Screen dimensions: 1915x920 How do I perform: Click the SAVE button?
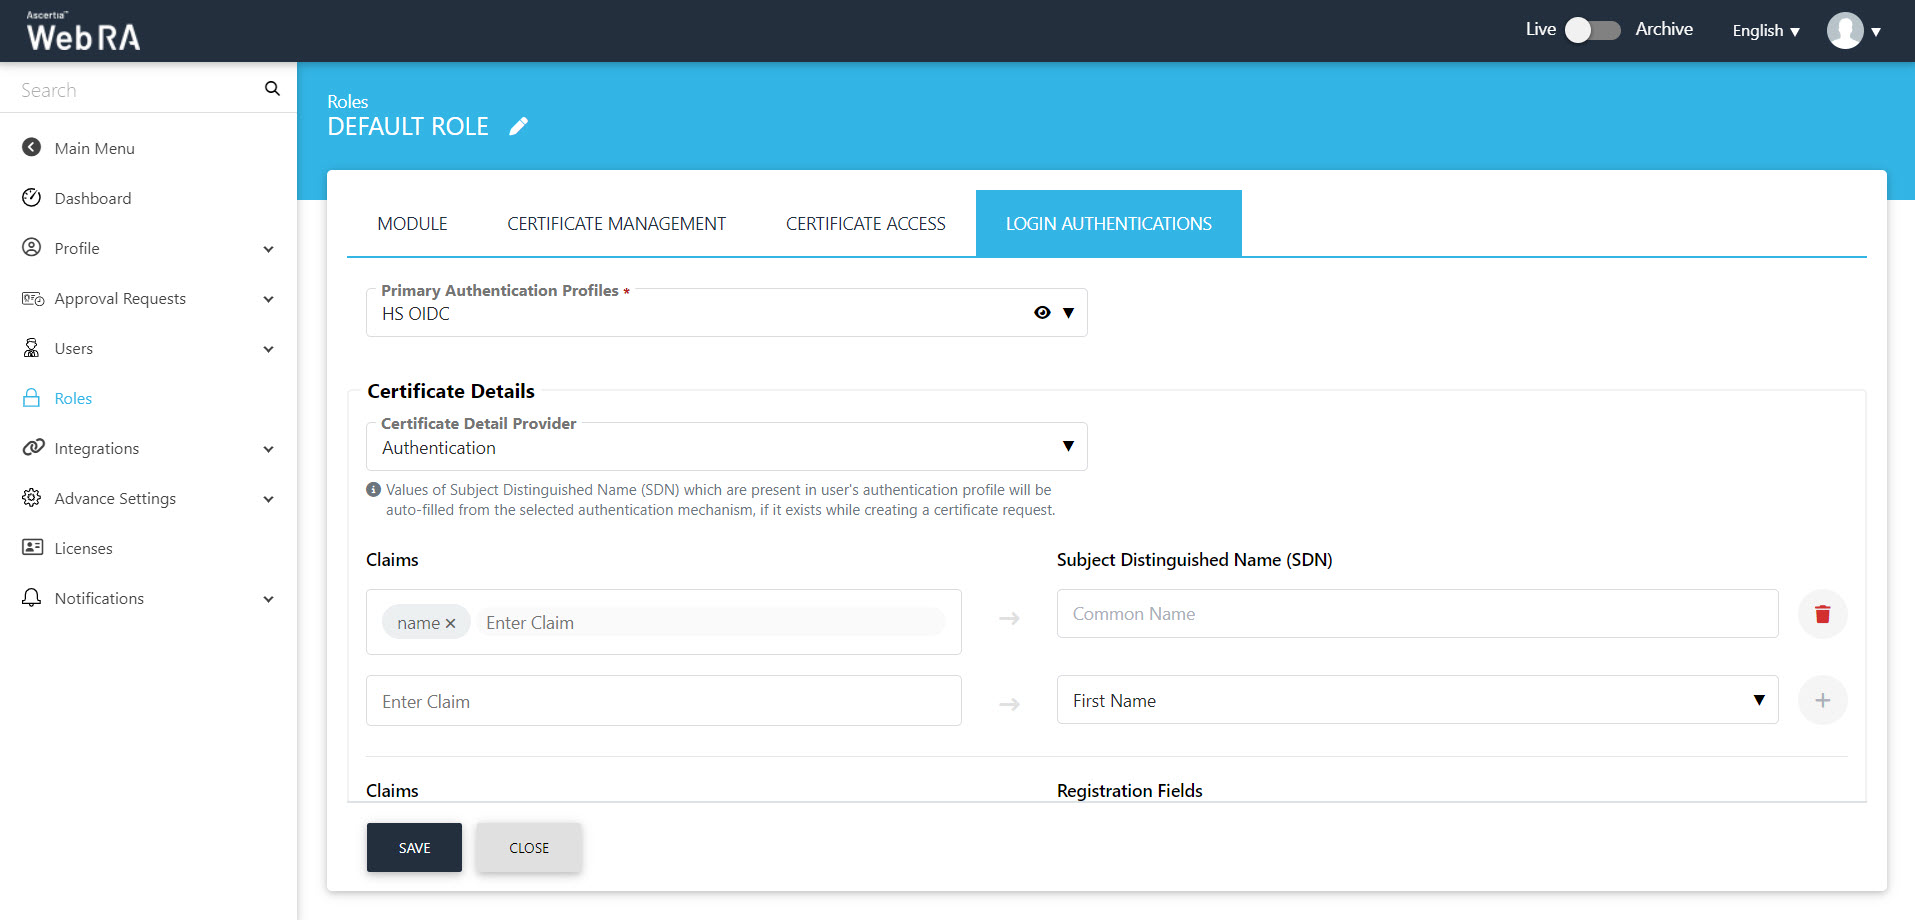(x=414, y=847)
